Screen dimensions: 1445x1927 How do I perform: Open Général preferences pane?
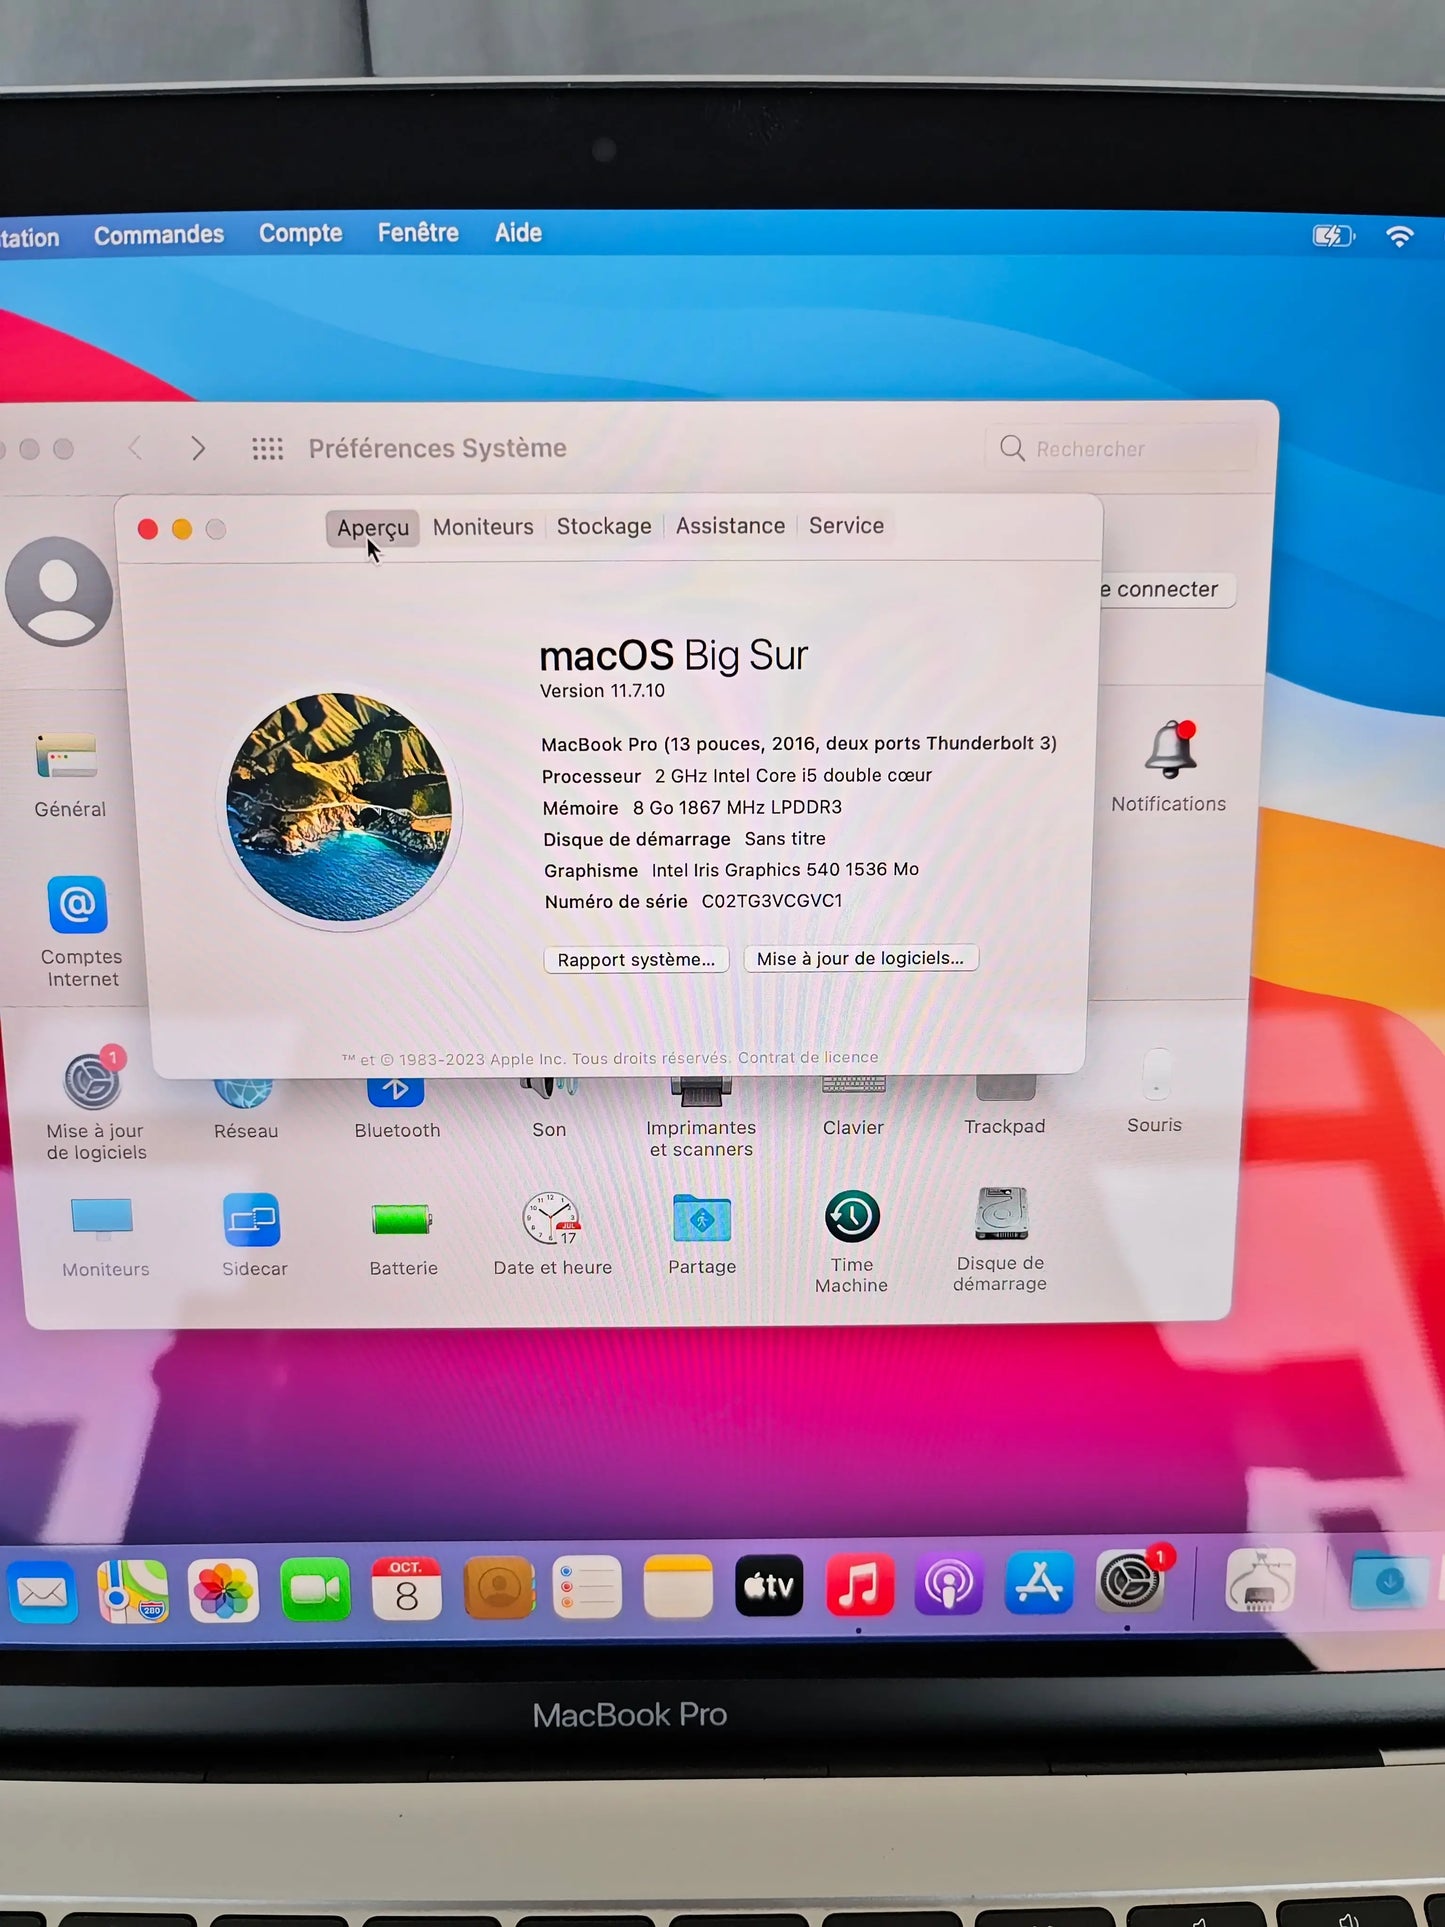coord(68,757)
